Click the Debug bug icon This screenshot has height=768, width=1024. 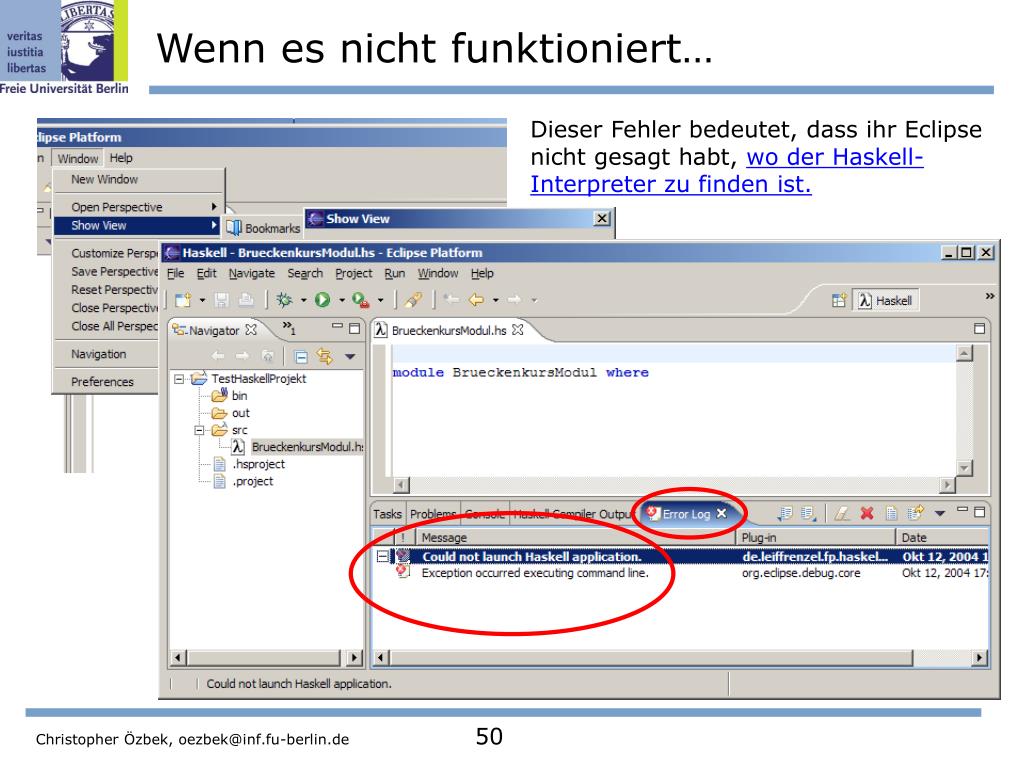pos(284,300)
